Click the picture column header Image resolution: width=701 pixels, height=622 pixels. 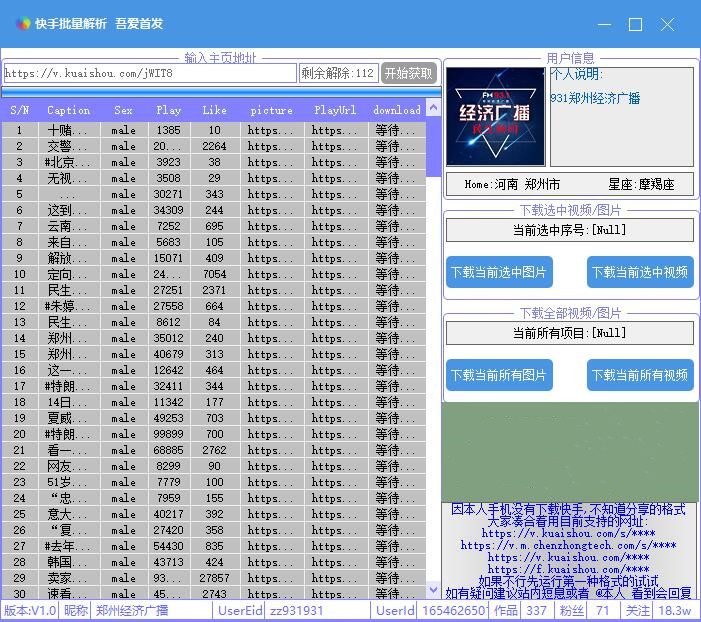coord(271,110)
